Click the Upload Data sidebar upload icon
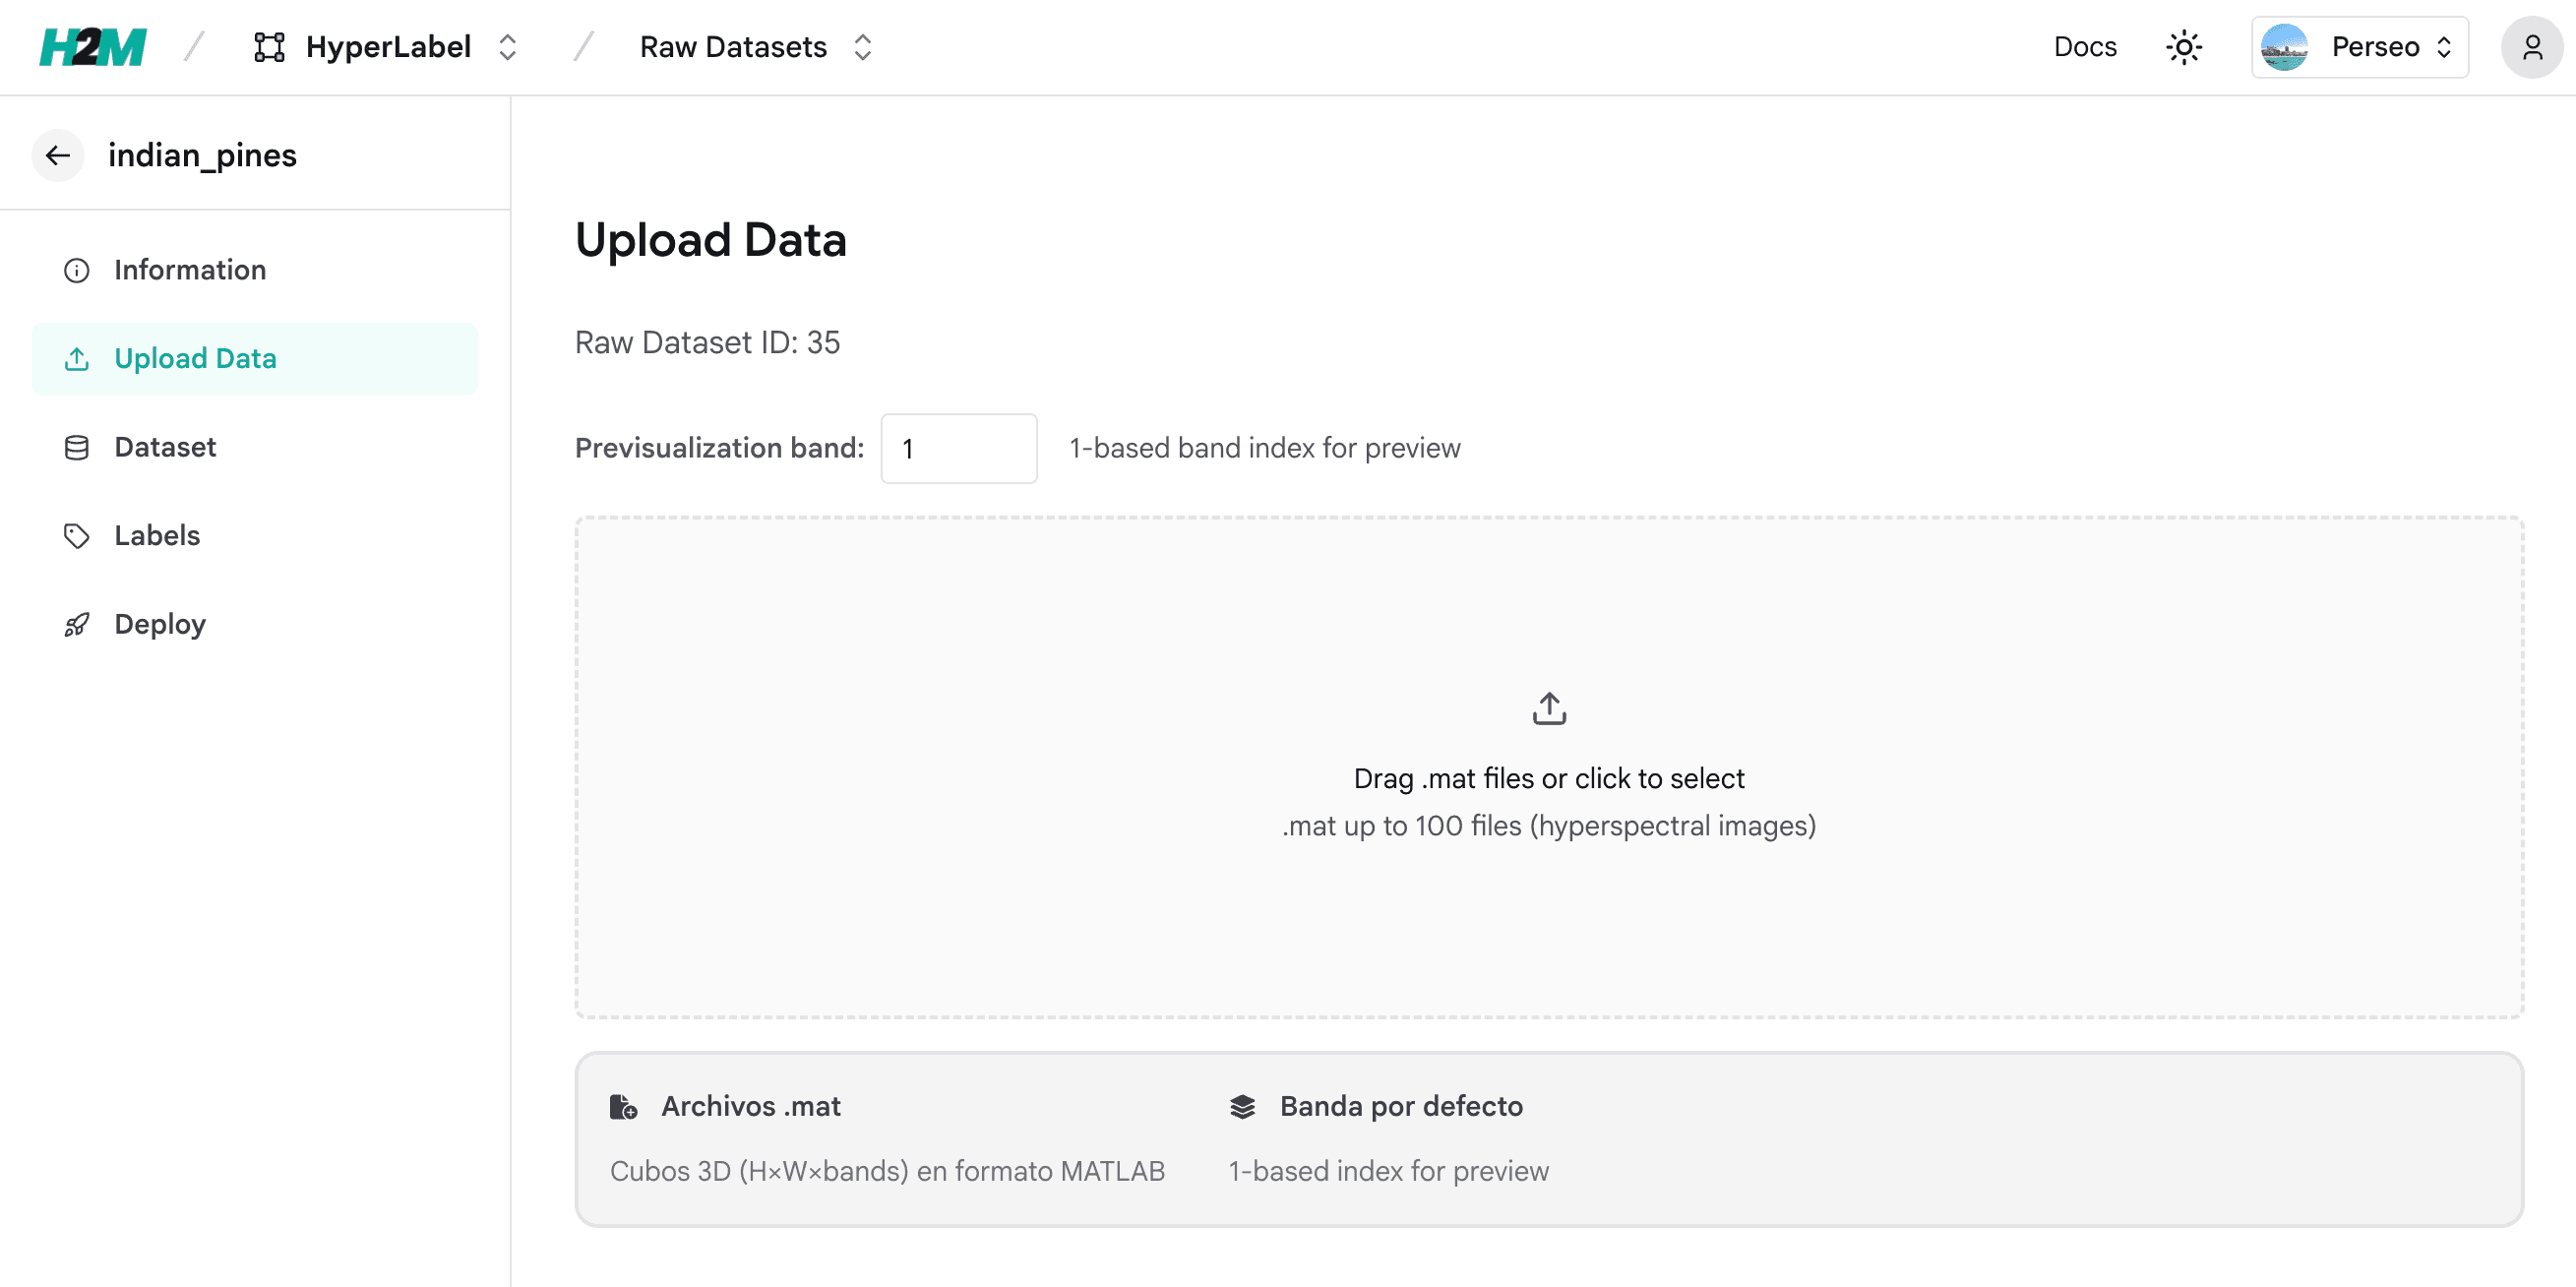This screenshot has height=1287, width=2576. (77, 358)
